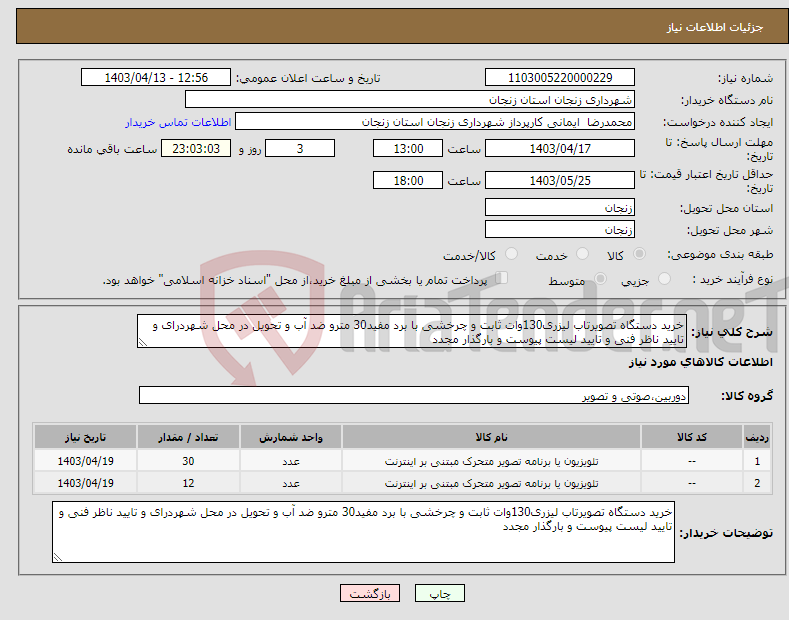Select the متوسط purchase type radio
The image size is (789, 620).
600,278
